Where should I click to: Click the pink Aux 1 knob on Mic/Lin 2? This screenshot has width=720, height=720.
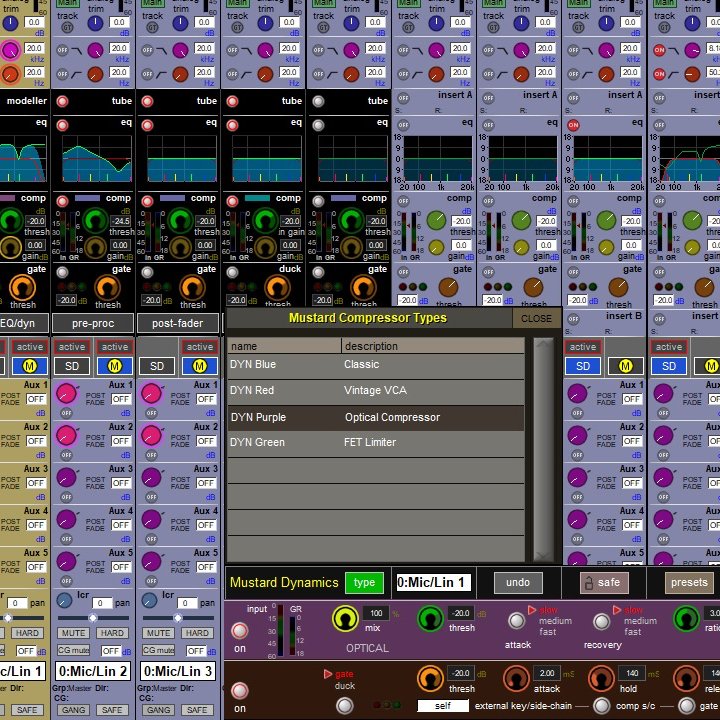point(66,394)
